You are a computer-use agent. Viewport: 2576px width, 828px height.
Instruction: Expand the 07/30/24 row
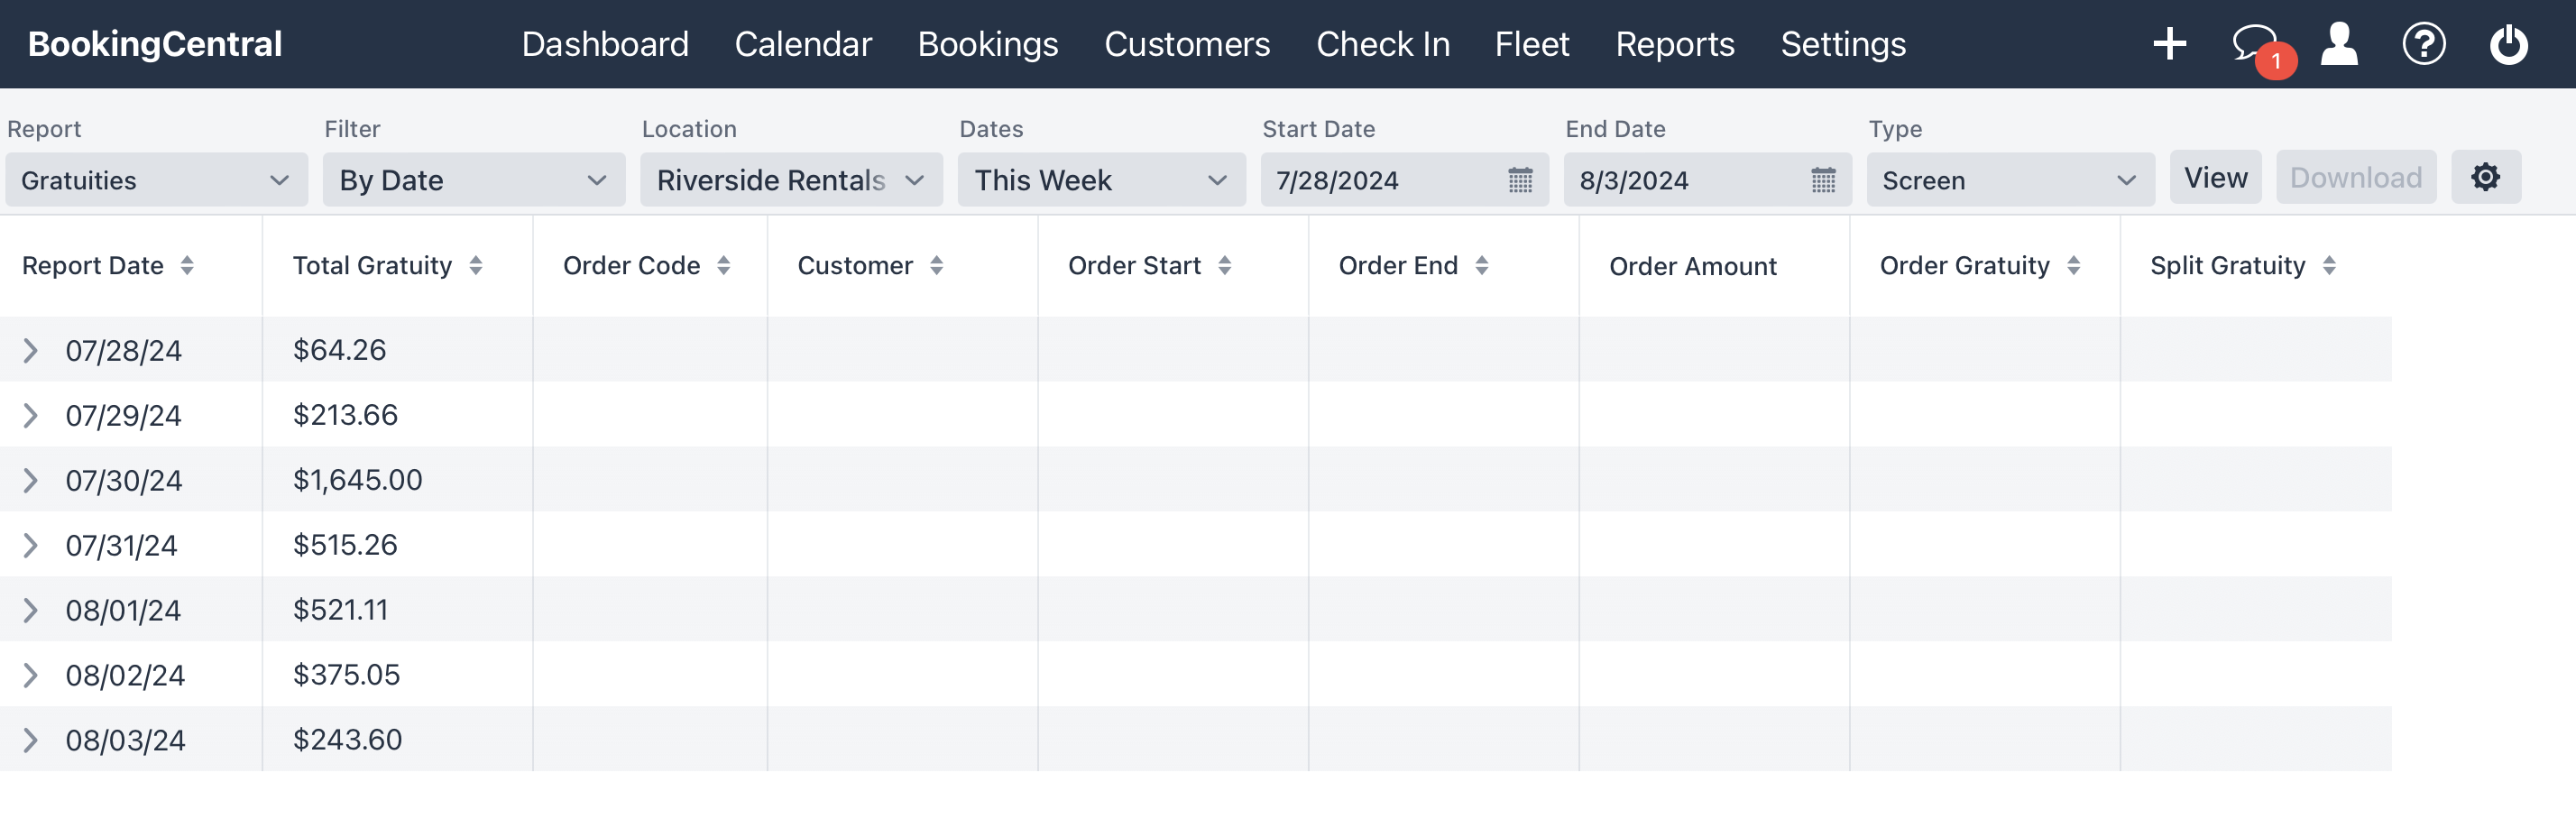(31, 480)
